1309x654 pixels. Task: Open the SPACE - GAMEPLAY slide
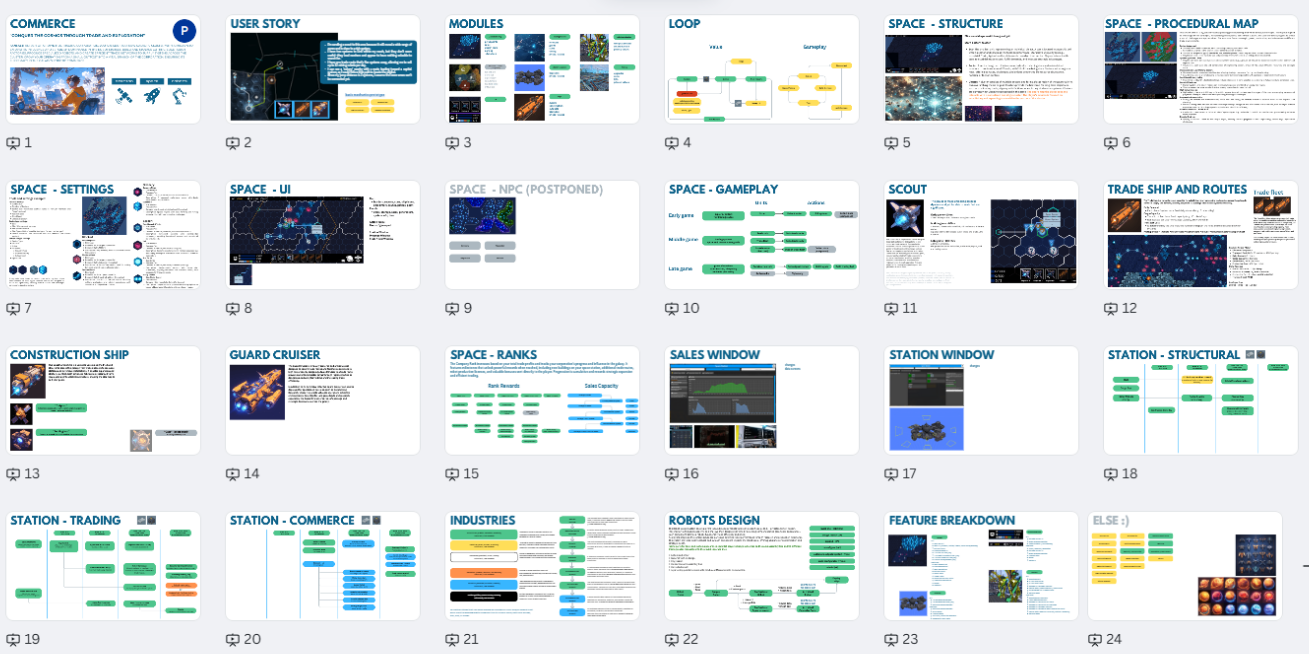[762, 235]
